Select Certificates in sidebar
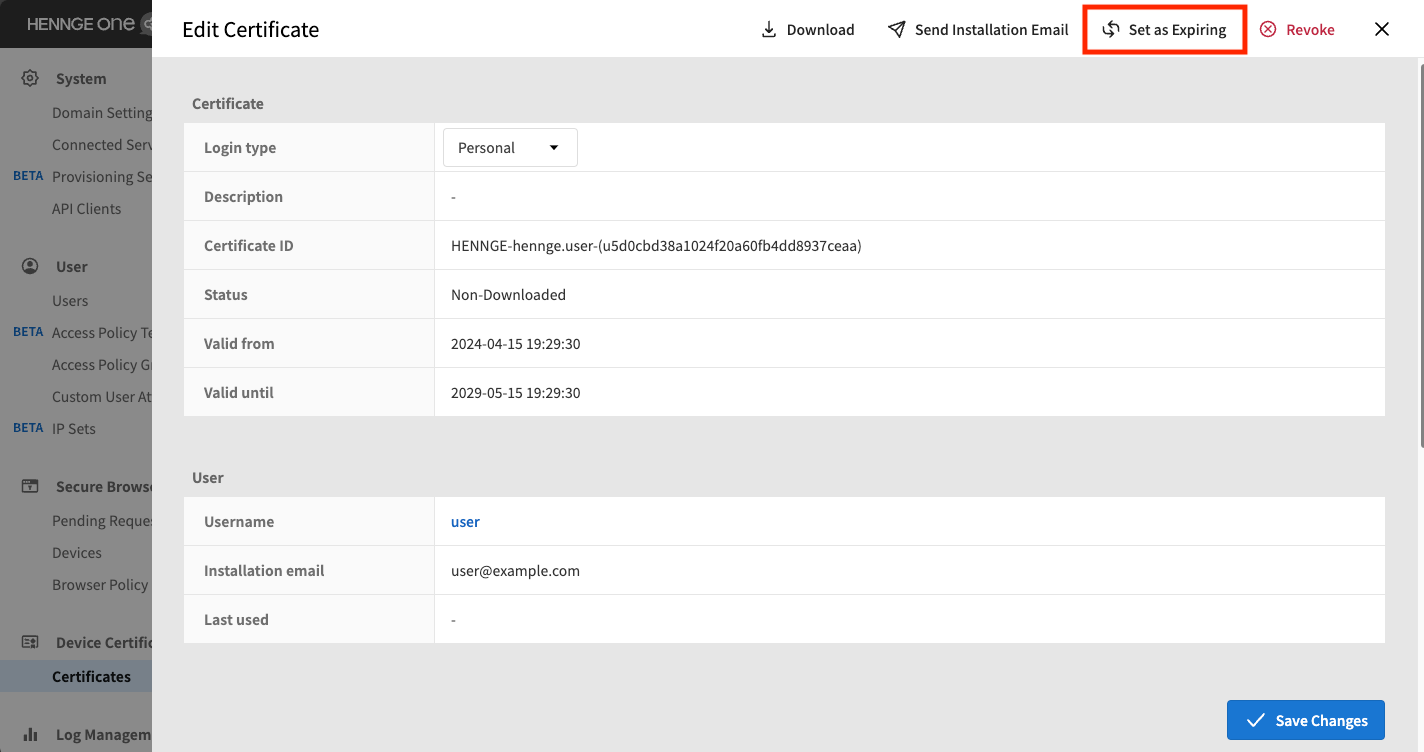Viewport: 1424px width, 752px height. pyautogui.click(x=76, y=676)
